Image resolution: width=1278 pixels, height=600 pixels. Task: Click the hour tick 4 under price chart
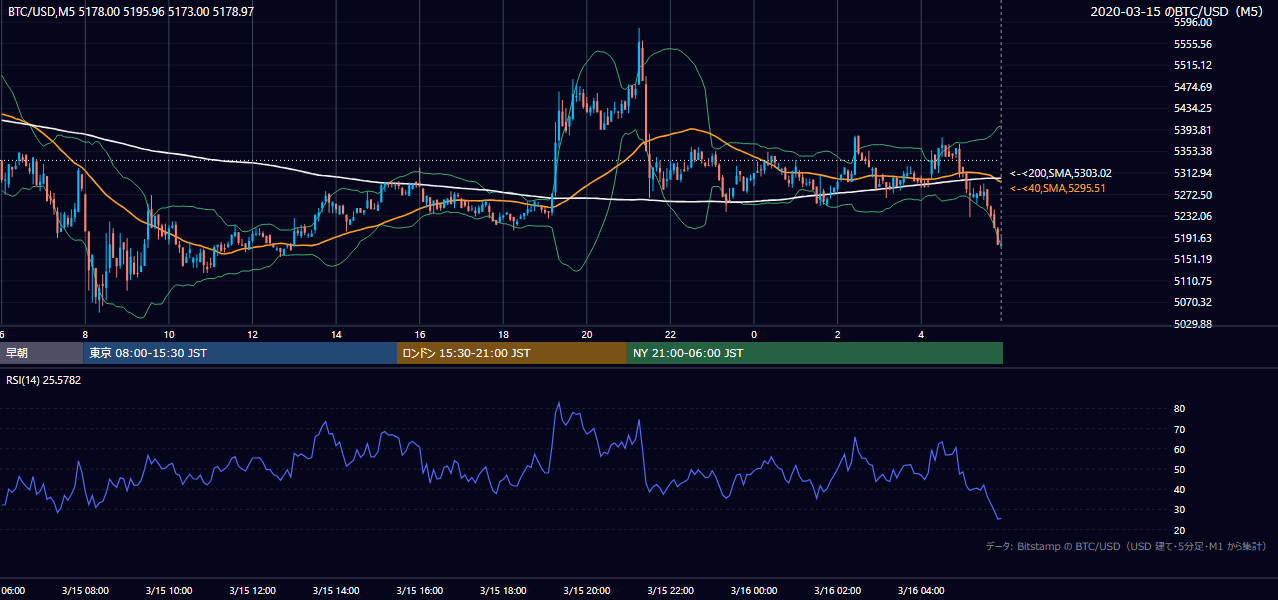click(922, 334)
